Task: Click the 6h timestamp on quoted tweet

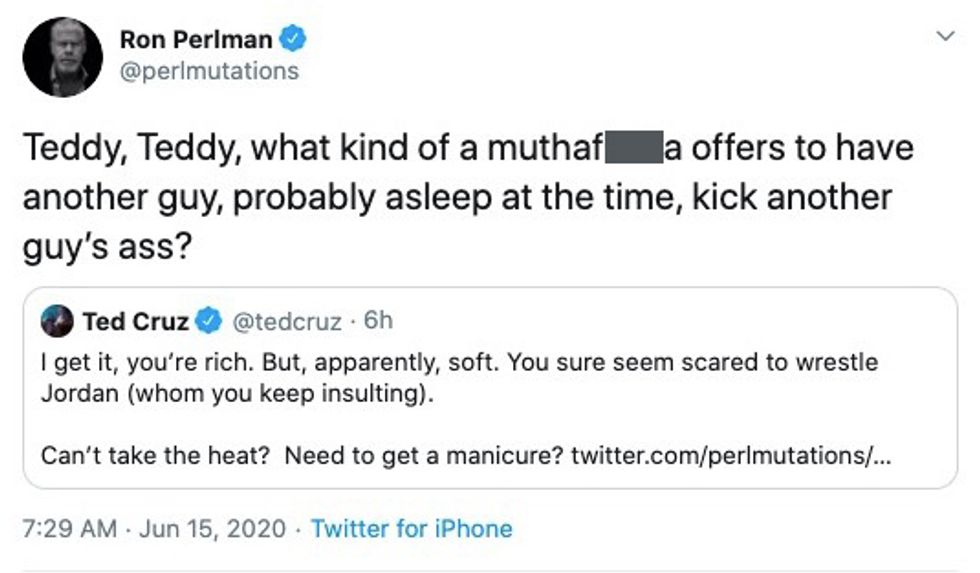Action: coord(378,321)
